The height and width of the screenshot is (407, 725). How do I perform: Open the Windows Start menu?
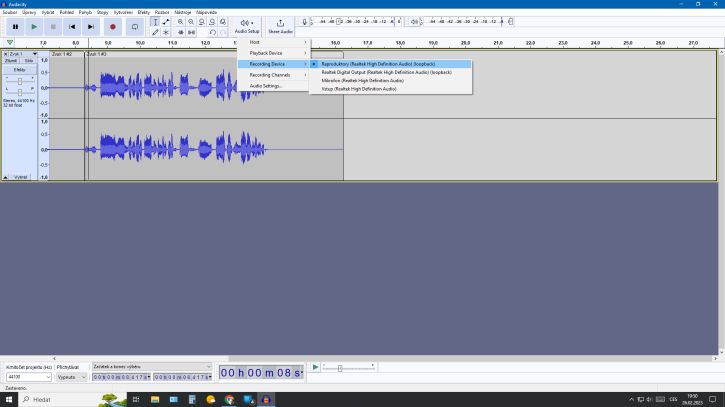point(9,399)
